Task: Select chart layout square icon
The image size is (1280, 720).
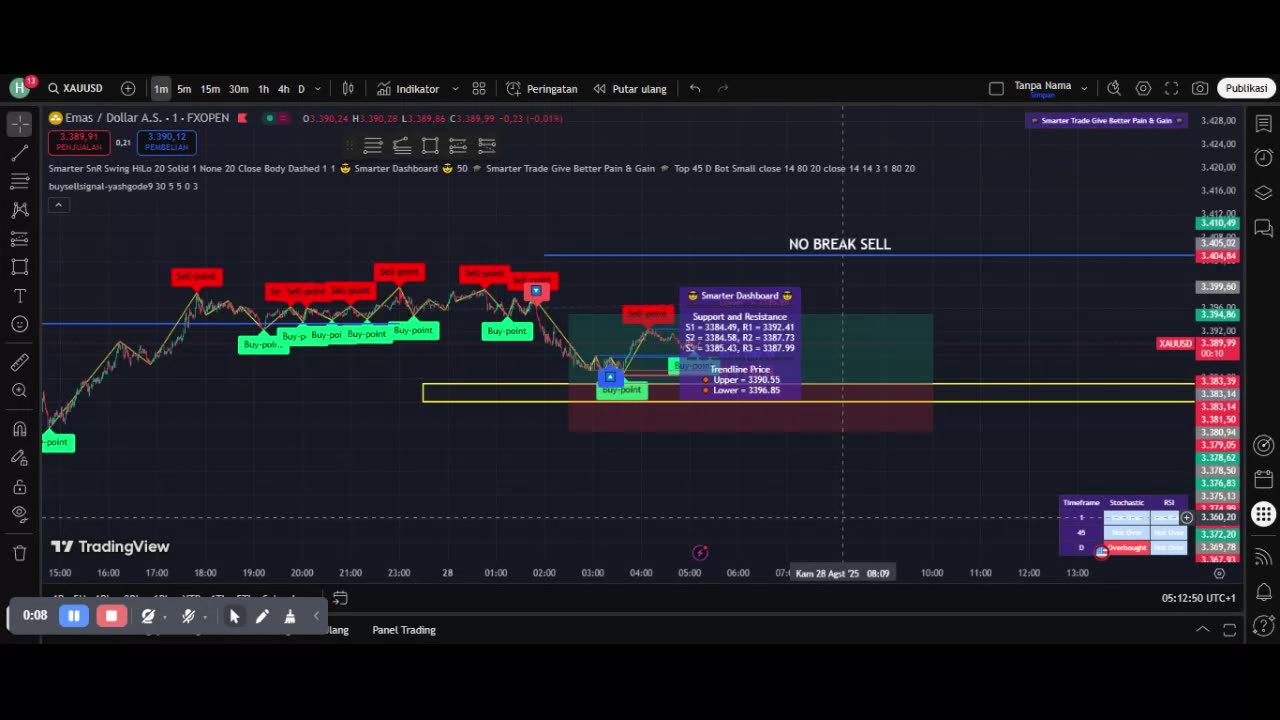Action: coord(996,88)
